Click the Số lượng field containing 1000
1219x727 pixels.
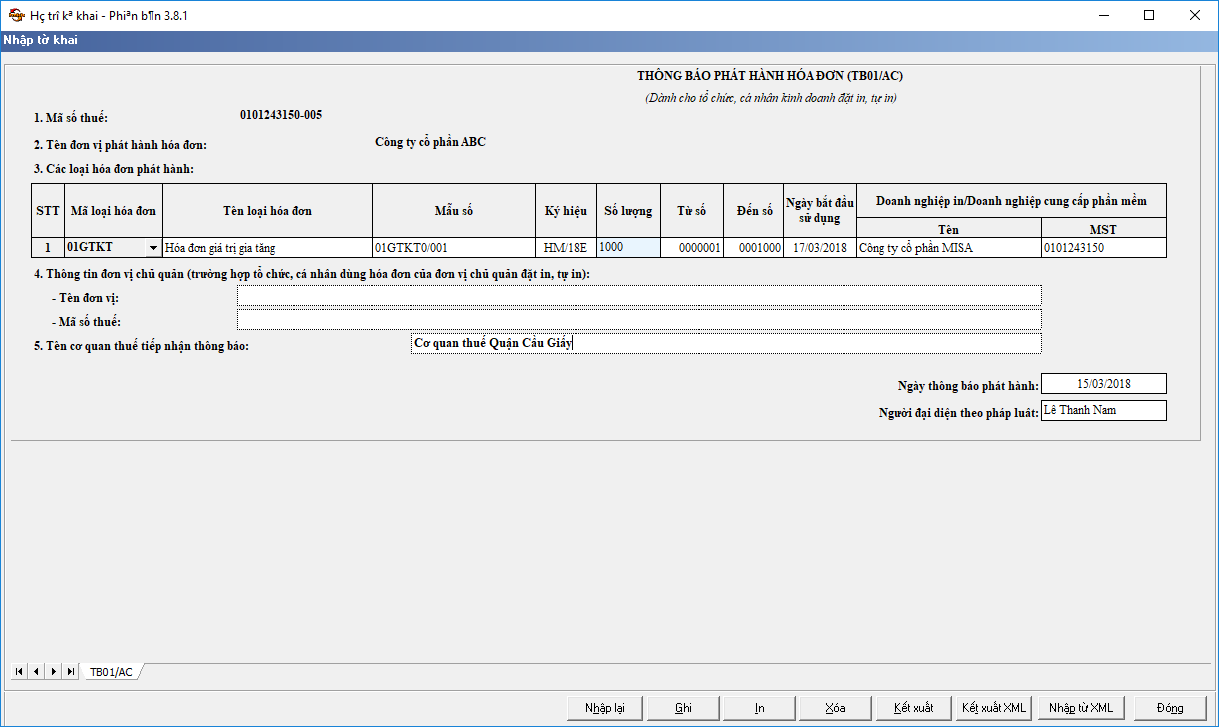(628, 248)
